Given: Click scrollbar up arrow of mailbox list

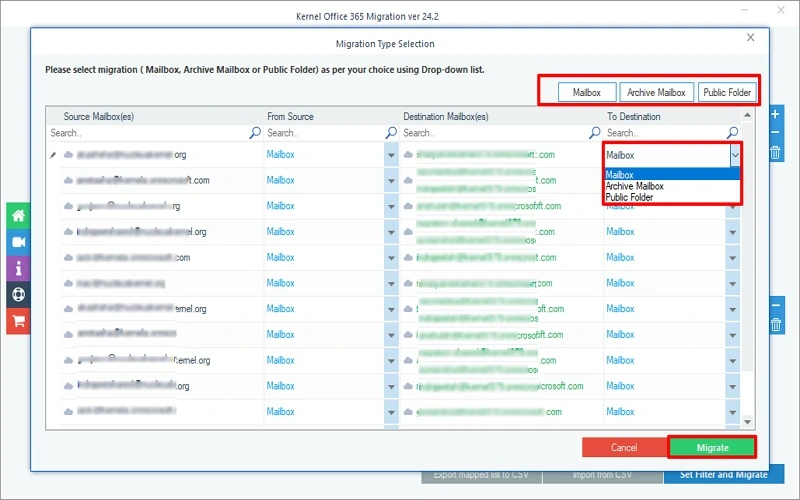Looking at the screenshot, I should [747, 115].
